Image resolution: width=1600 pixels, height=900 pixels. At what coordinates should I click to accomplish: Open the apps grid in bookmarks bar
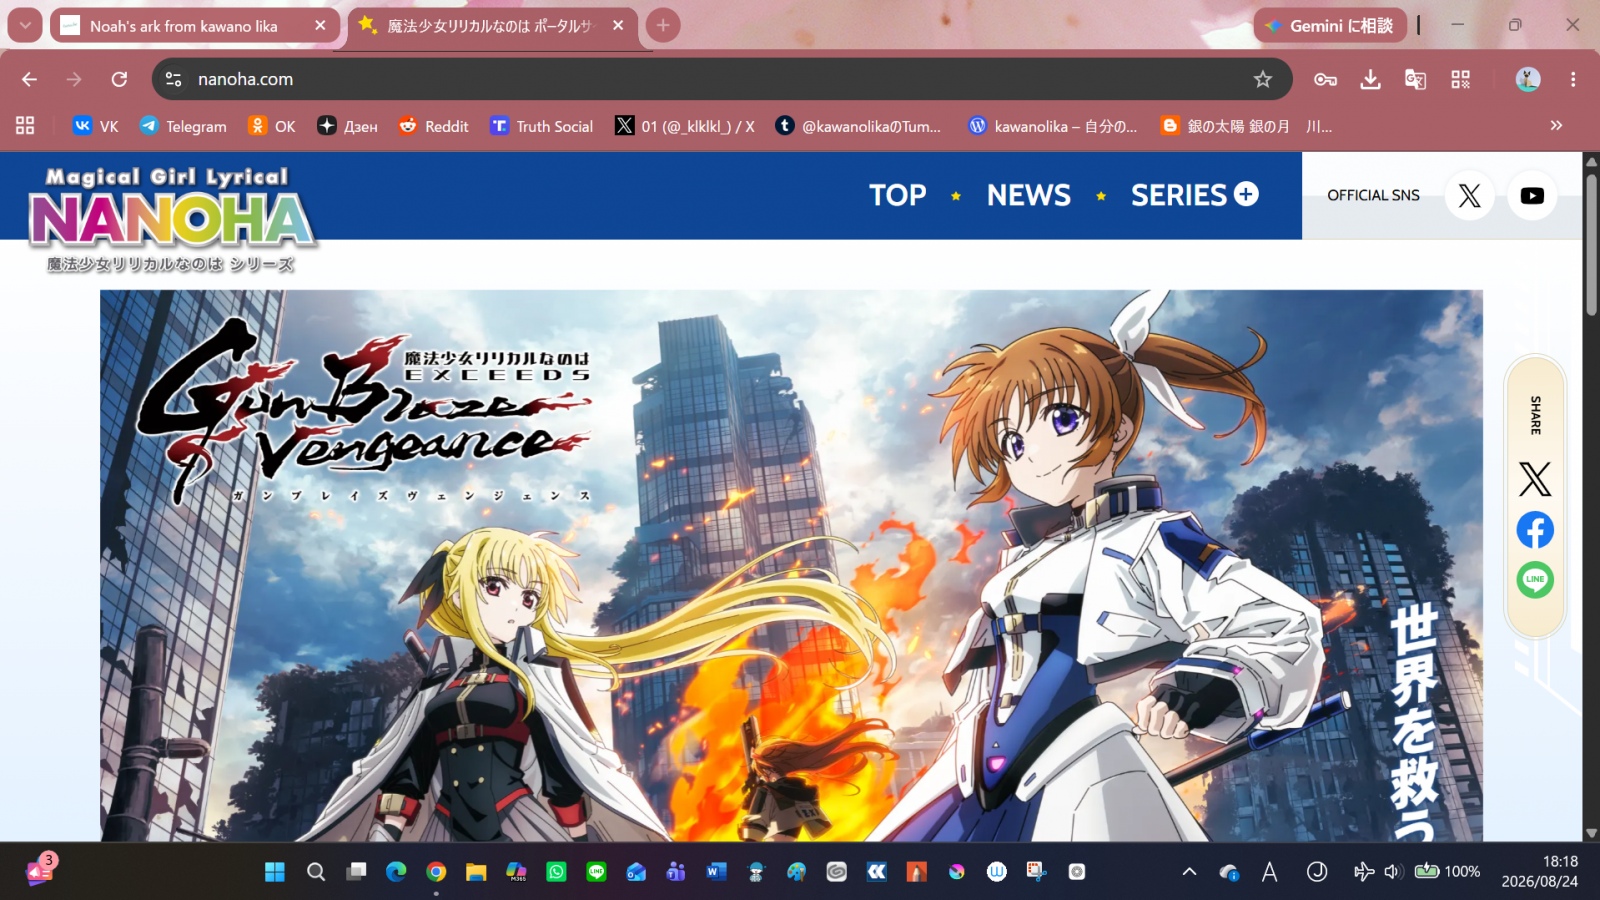coord(25,126)
